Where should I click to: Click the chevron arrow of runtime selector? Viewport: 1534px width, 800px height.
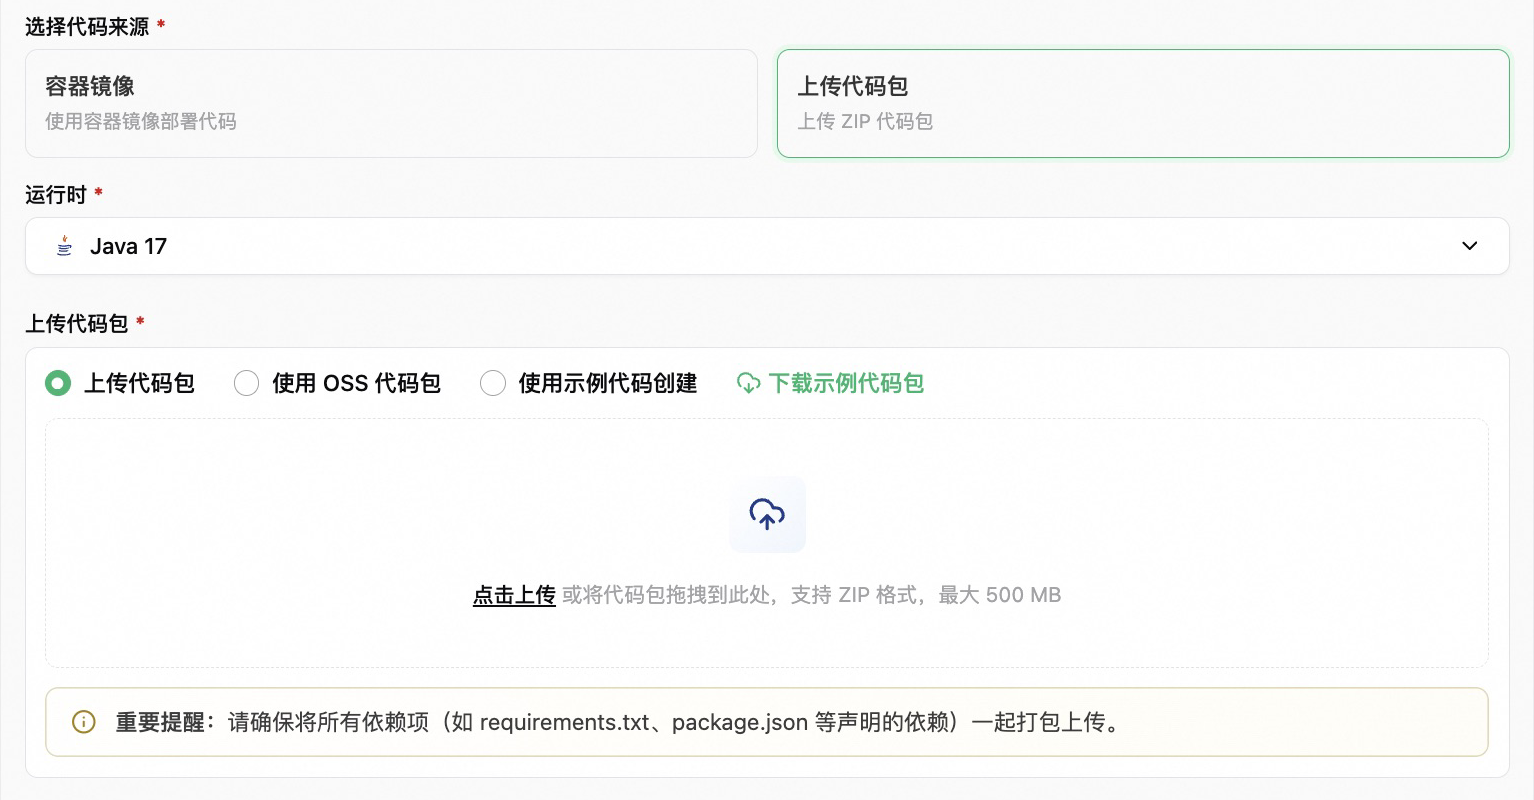click(x=1470, y=246)
